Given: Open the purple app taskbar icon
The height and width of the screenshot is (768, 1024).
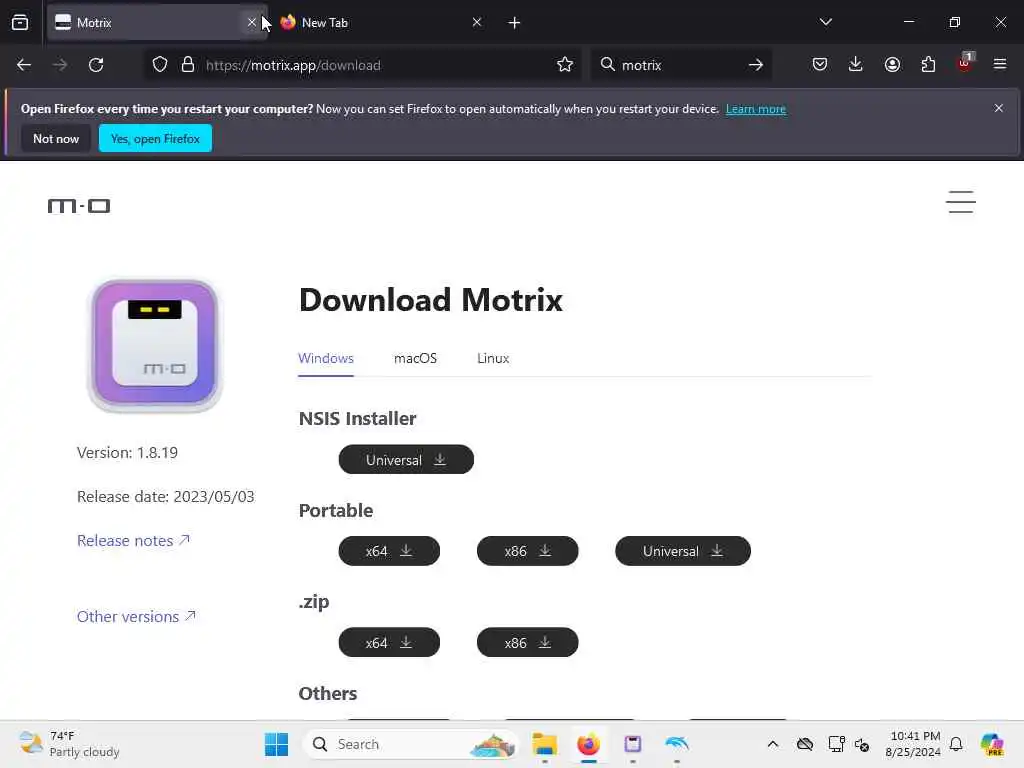Looking at the screenshot, I should [633, 744].
